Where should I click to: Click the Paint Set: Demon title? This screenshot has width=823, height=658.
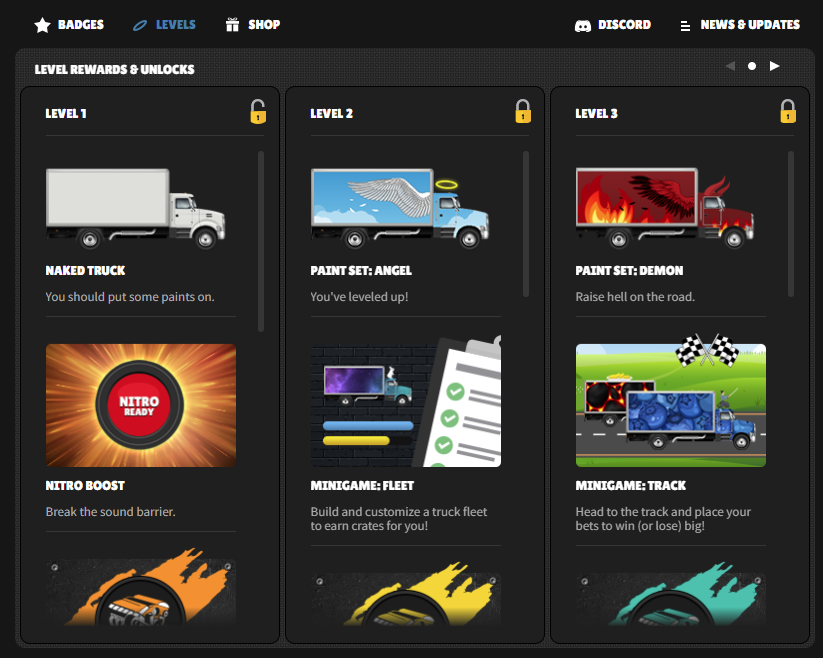(x=629, y=270)
